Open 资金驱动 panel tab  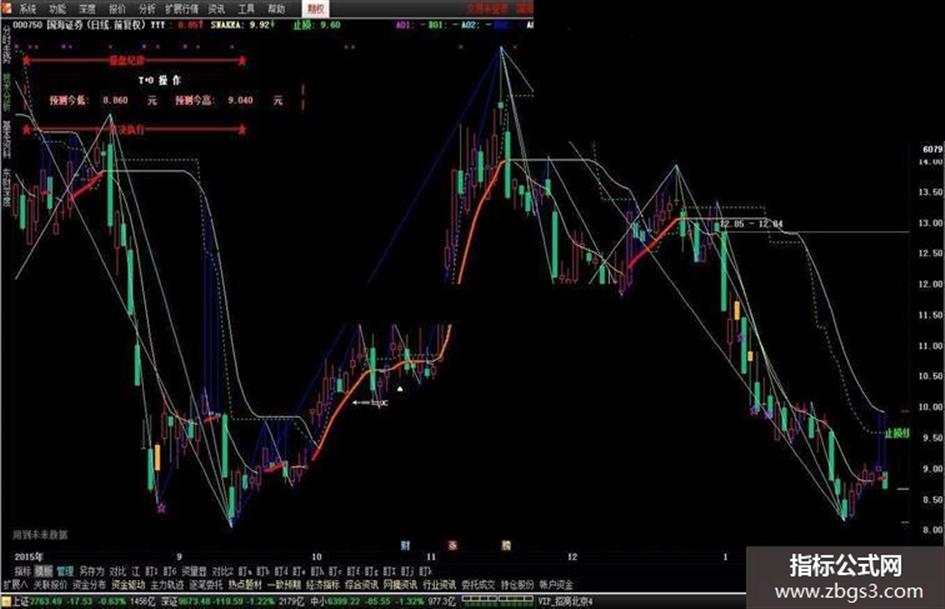(x=128, y=585)
